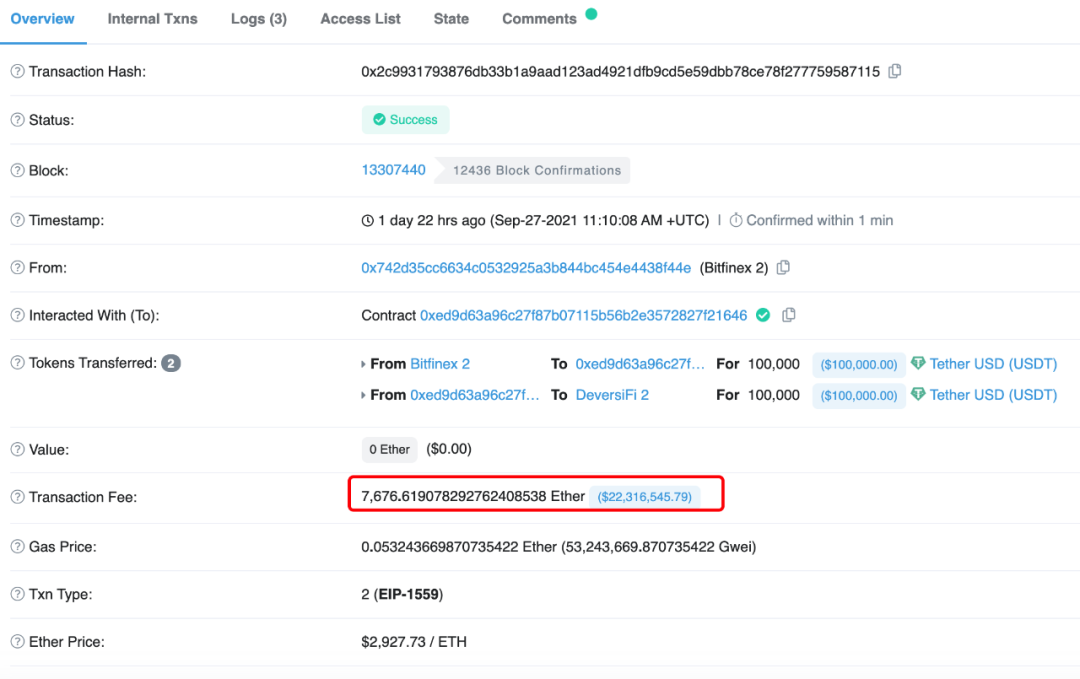This screenshot has width=1080, height=679.
Task: Expand the transfer row to DeversiFi 2
Action: [x=363, y=395]
